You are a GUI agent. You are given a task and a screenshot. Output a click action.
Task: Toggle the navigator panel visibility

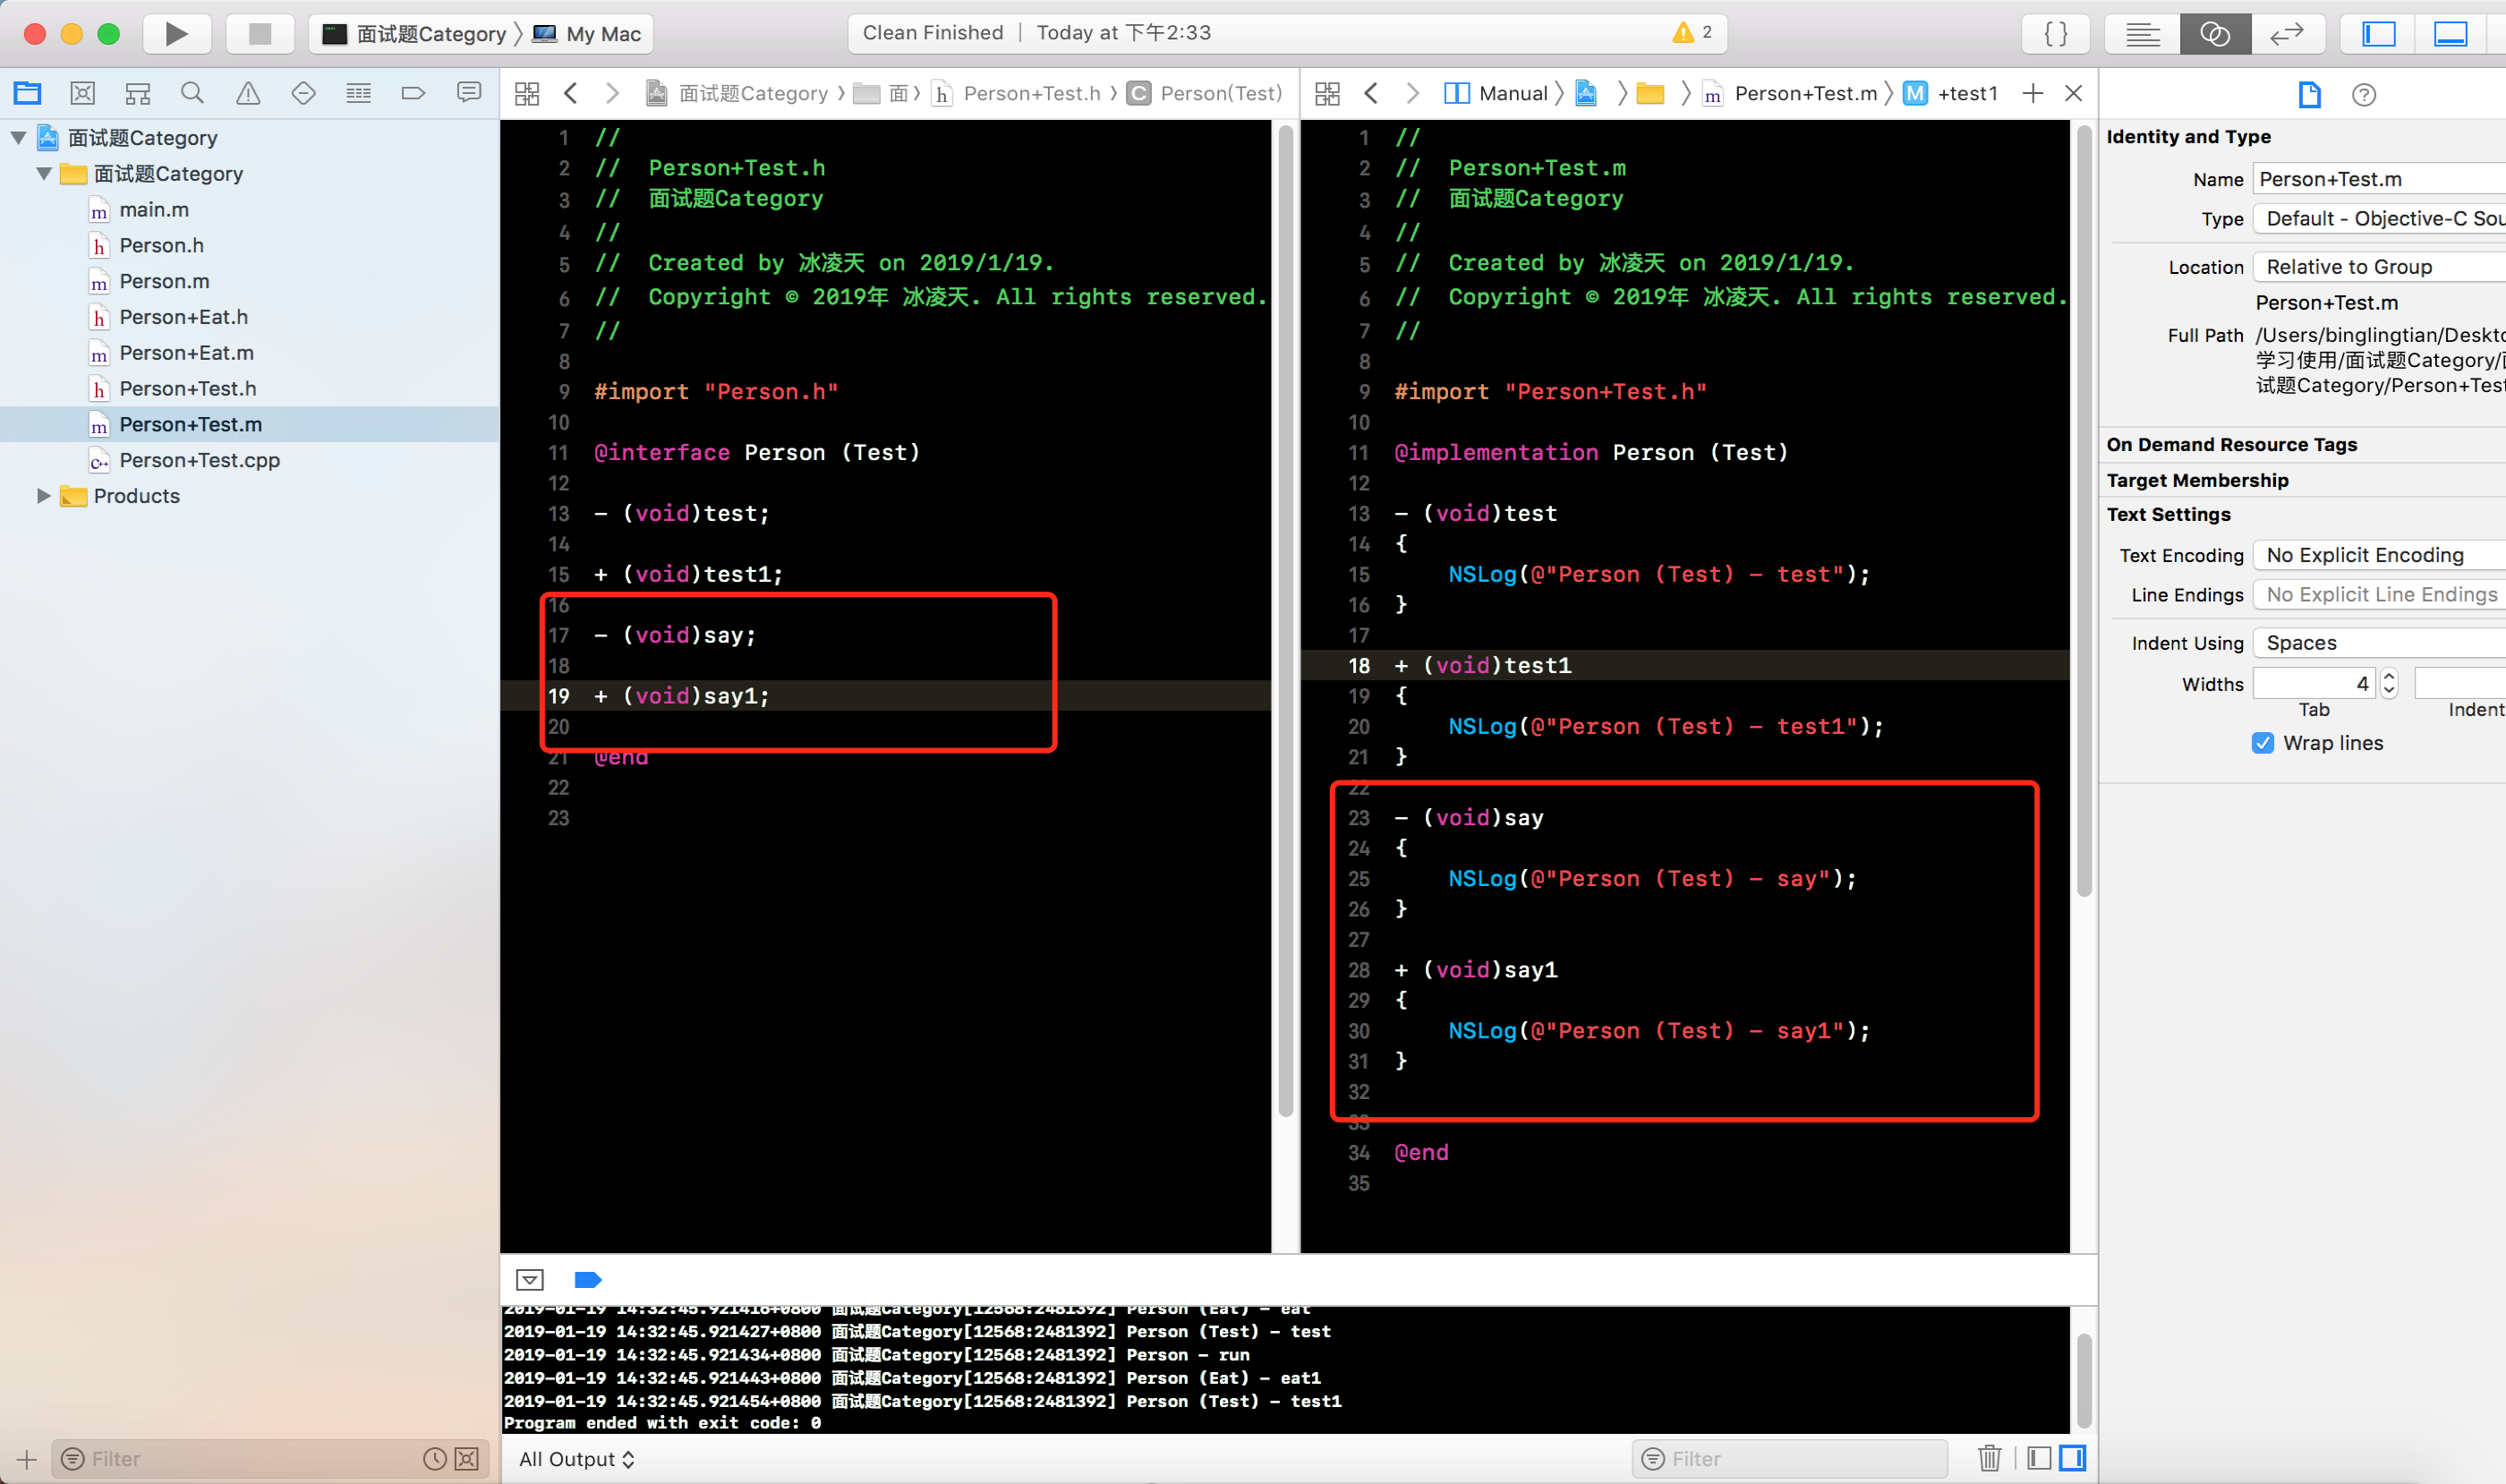click(x=2379, y=34)
